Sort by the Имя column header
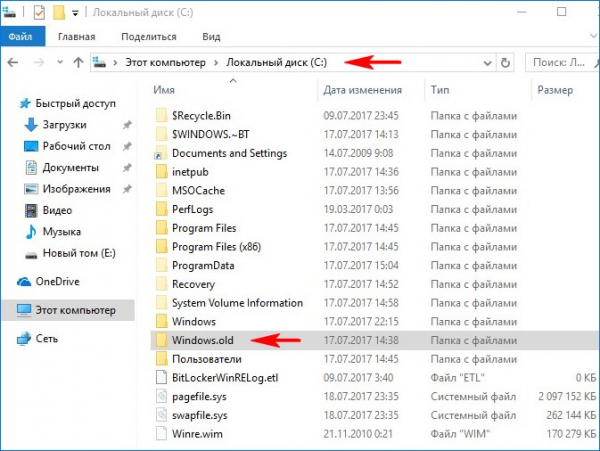 pyautogui.click(x=164, y=90)
